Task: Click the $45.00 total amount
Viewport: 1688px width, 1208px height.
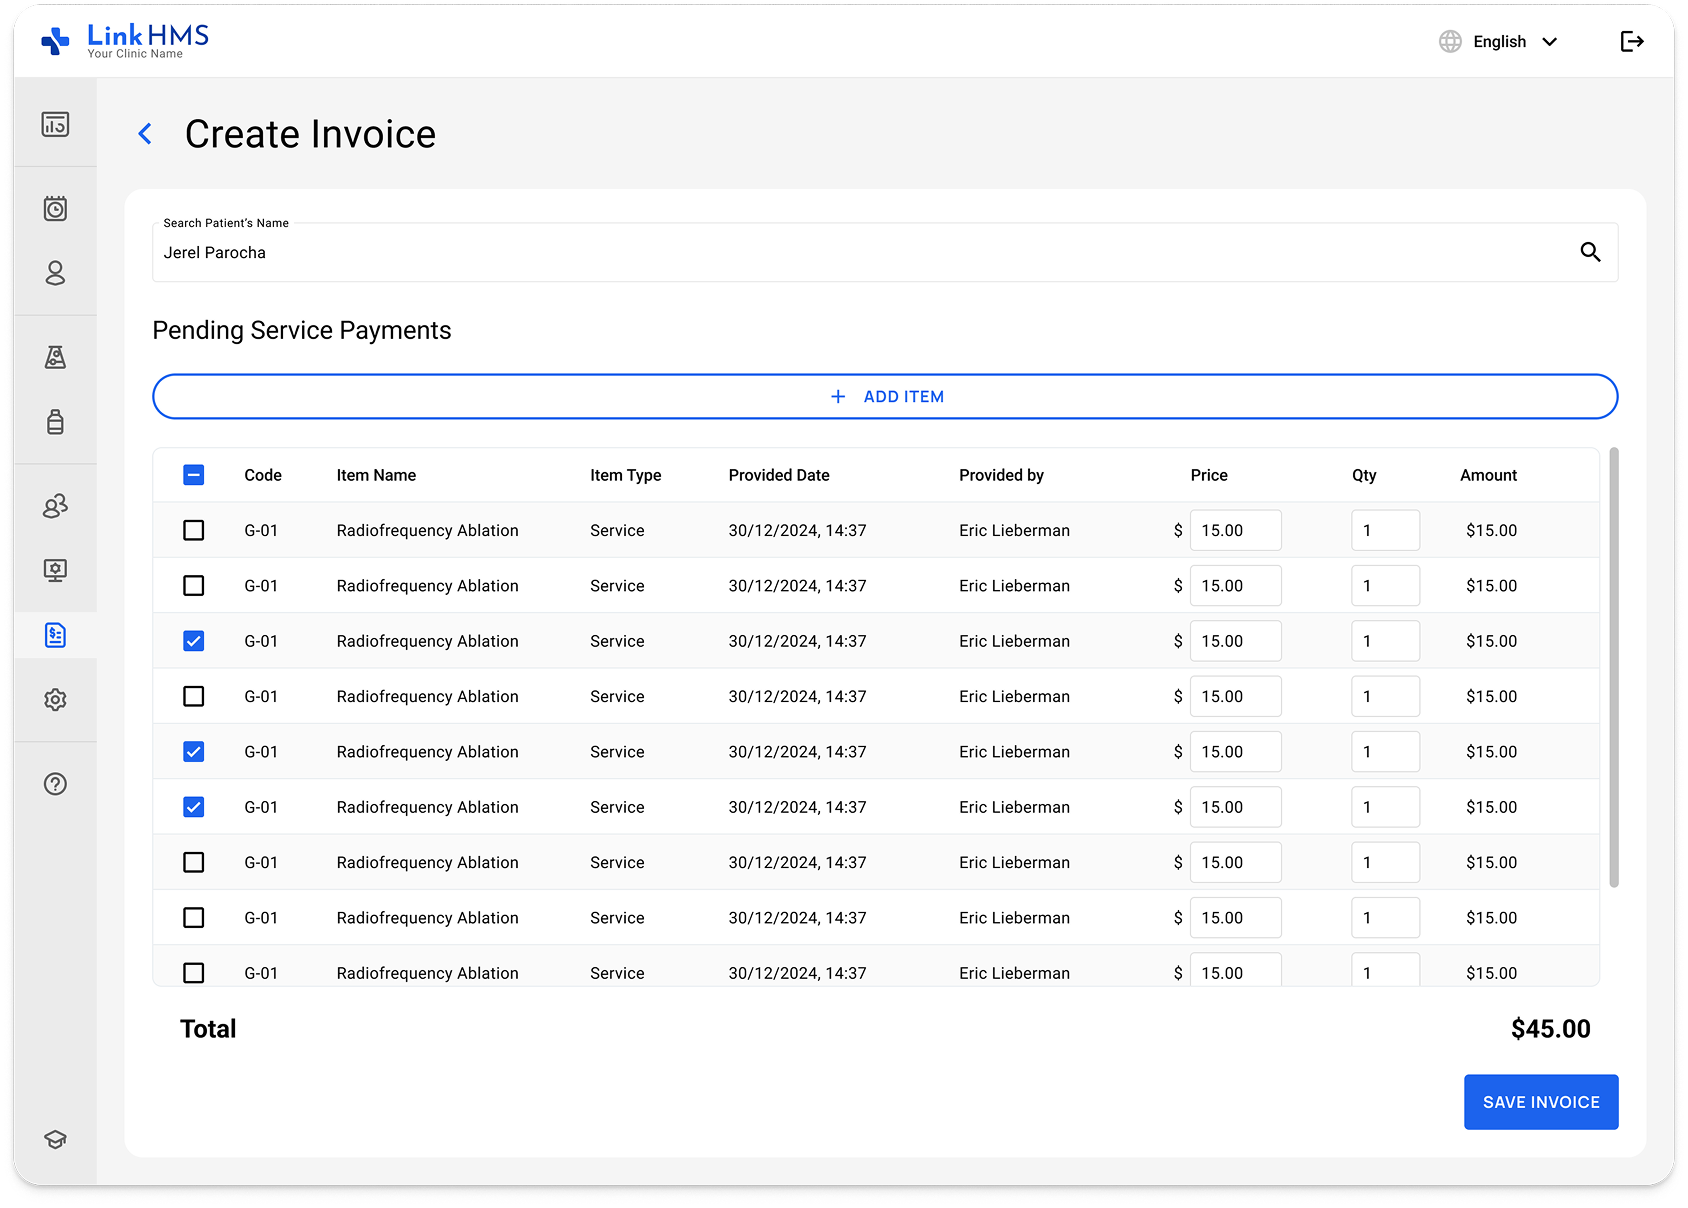Action: point(1550,1029)
